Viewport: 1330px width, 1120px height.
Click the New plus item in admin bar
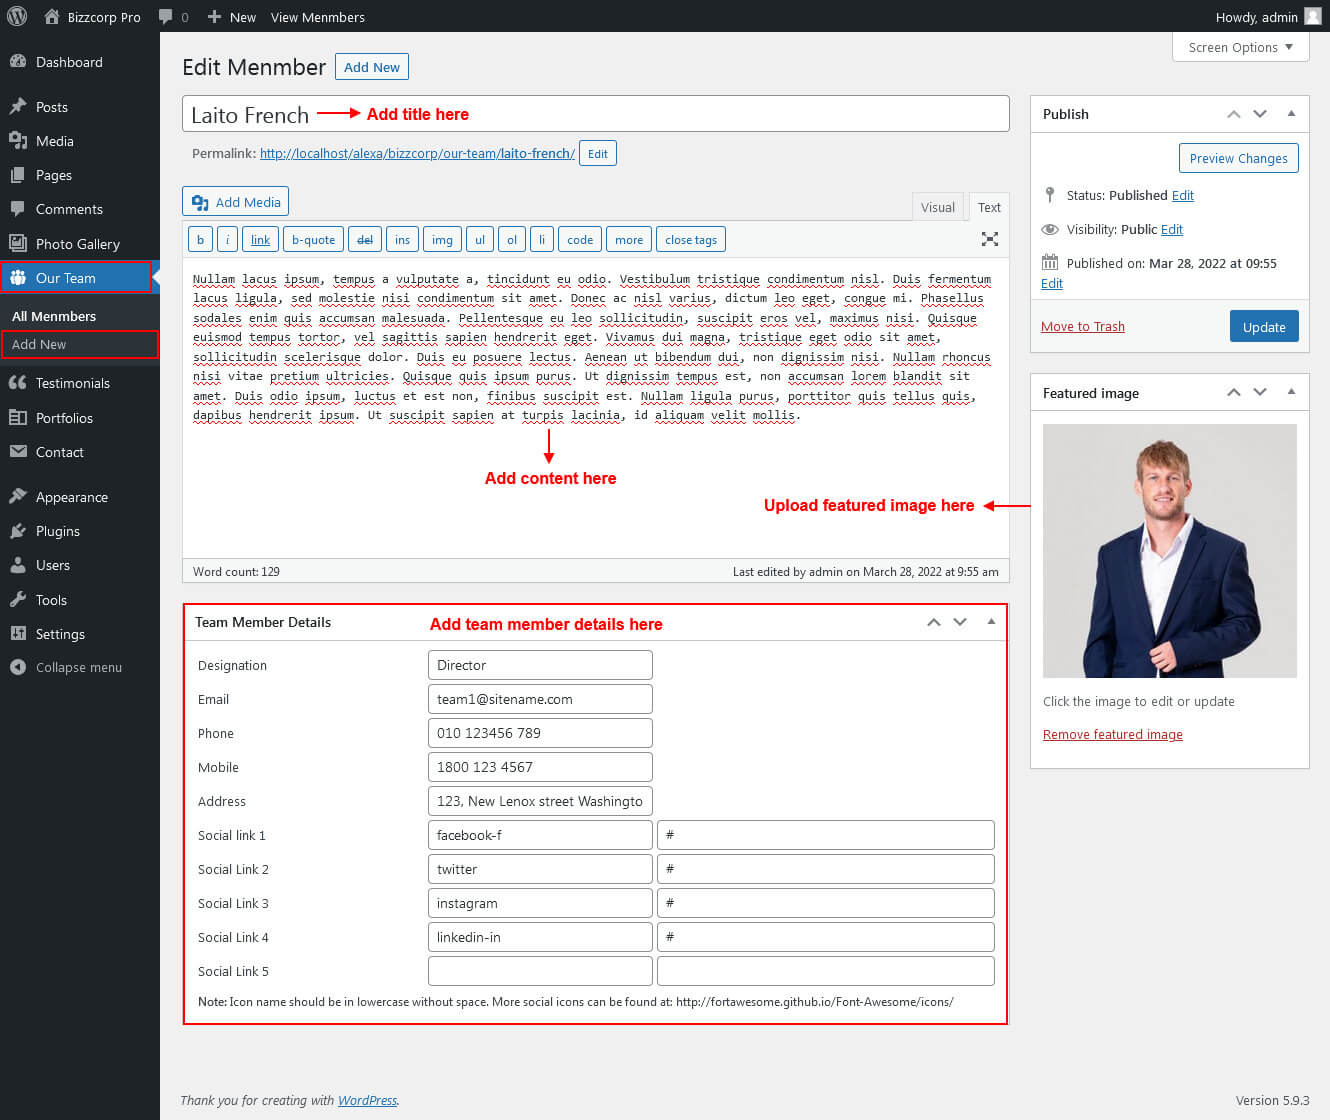coord(231,17)
